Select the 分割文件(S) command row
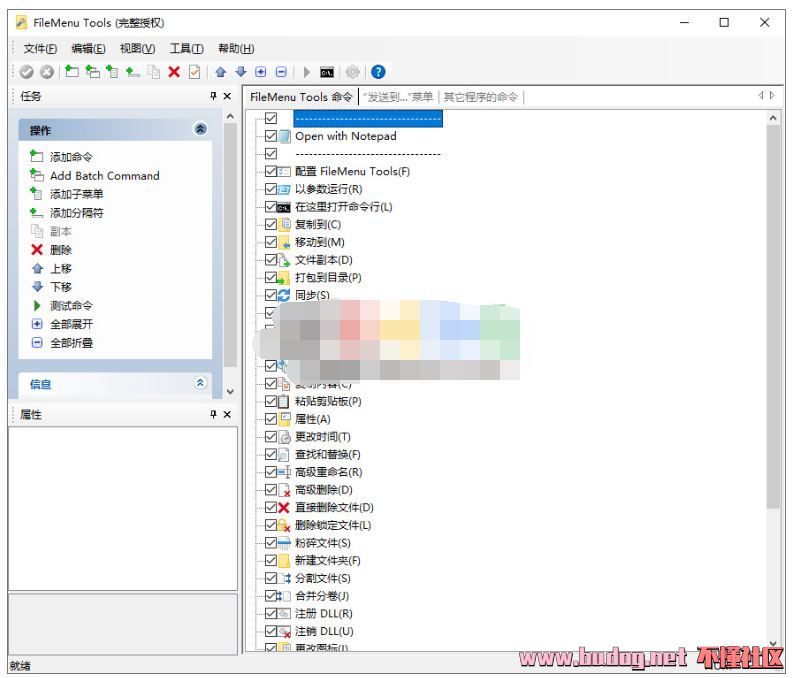 [x=323, y=578]
